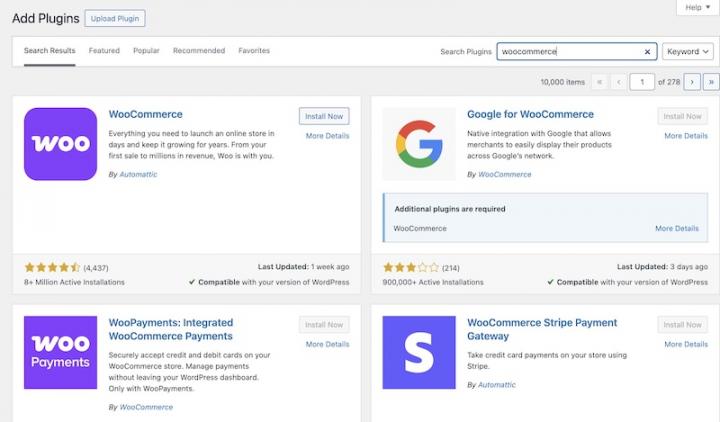Open More Details in required plugins notice

click(x=677, y=228)
